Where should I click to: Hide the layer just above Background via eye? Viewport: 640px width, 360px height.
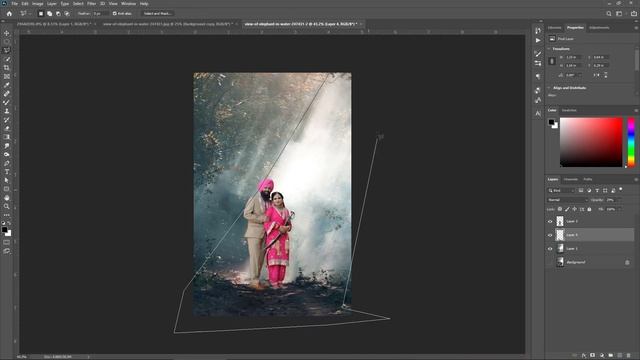tap(550, 249)
